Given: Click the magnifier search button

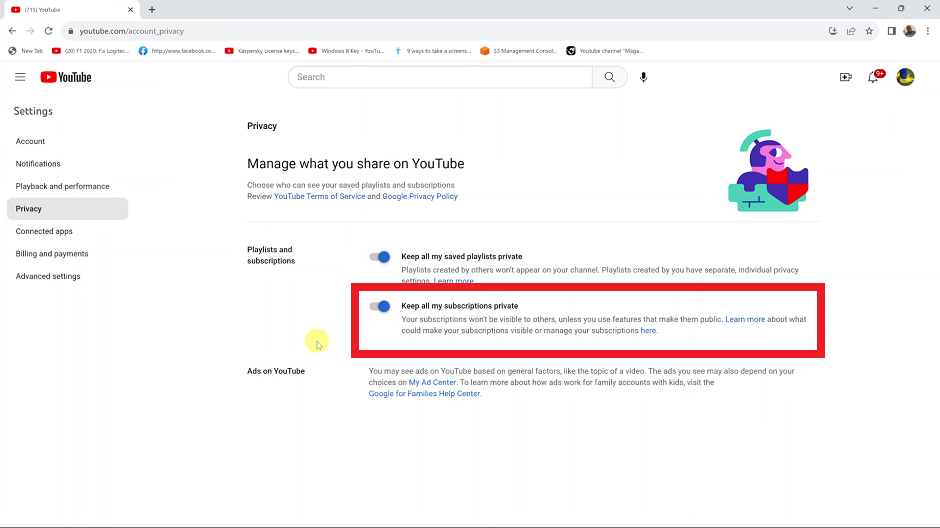Looking at the screenshot, I should pos(610,77).
